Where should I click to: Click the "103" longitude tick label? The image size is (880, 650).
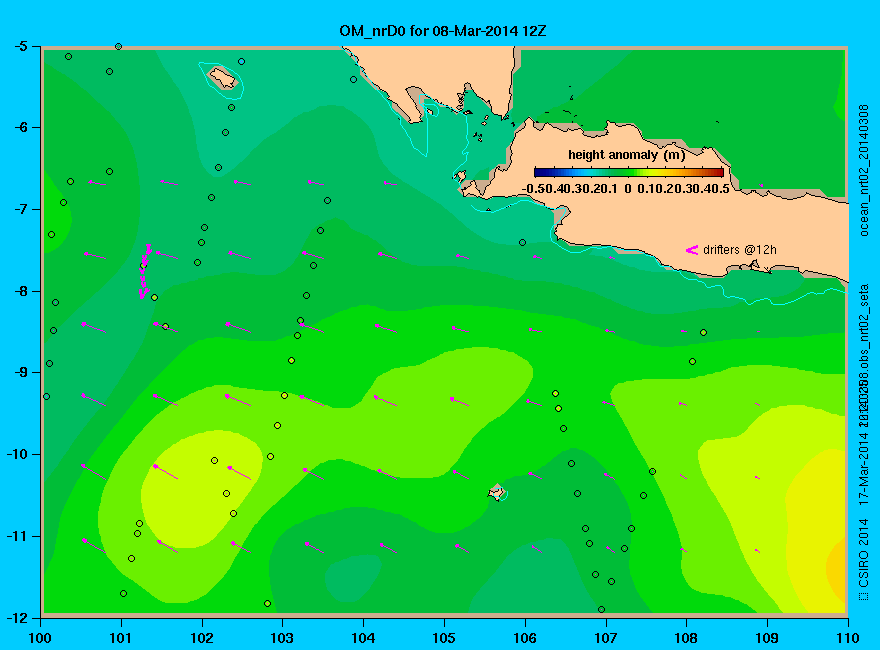pos(282,638)
